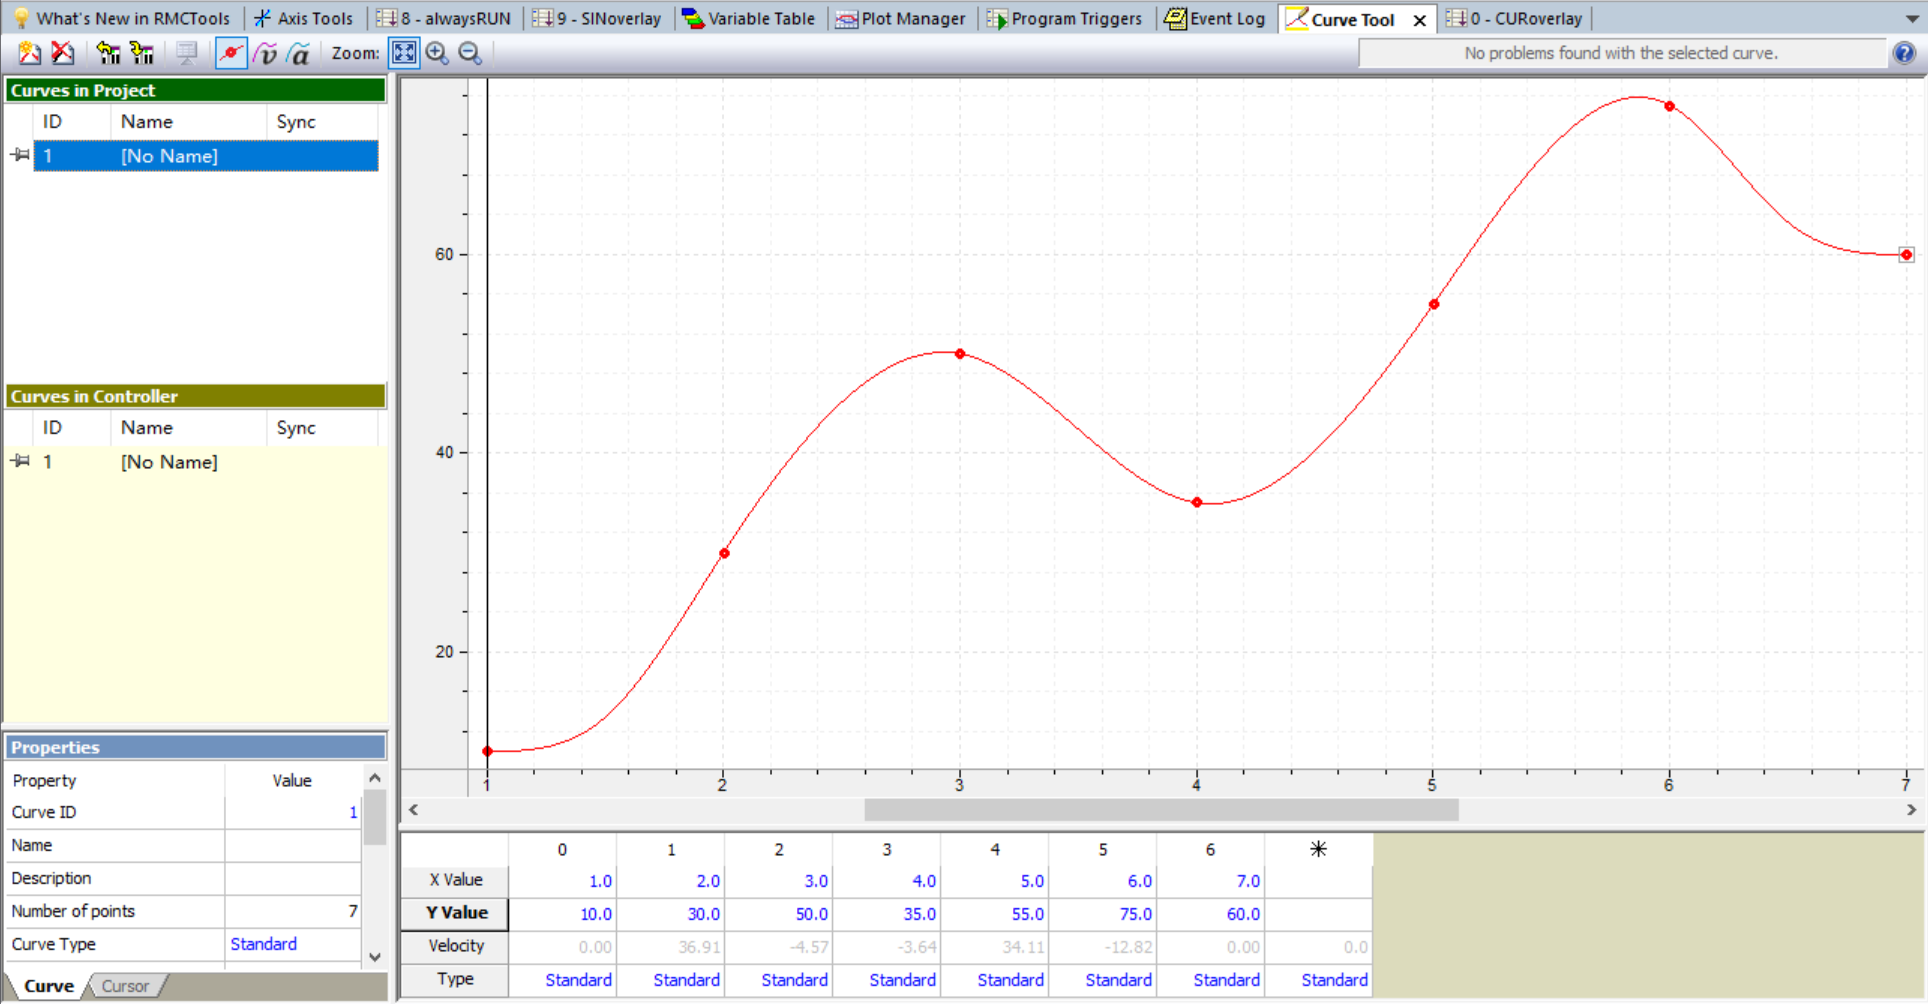
Task: Select the curve point at X 2
Action: [724, 553]
